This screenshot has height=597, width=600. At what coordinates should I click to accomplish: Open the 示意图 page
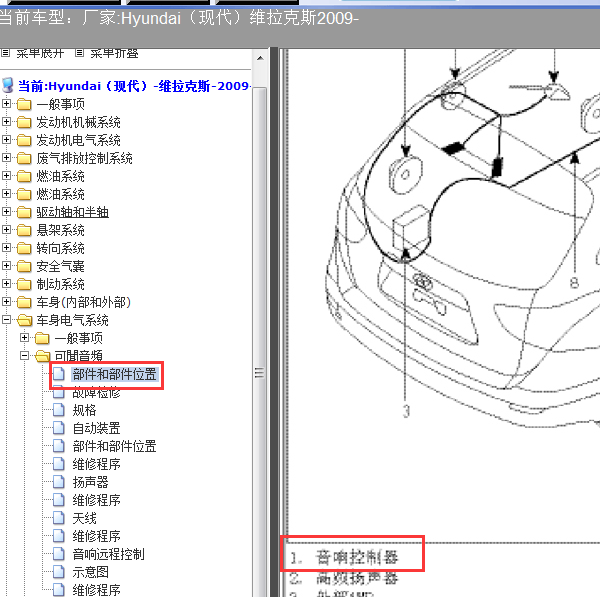[90, 572]
